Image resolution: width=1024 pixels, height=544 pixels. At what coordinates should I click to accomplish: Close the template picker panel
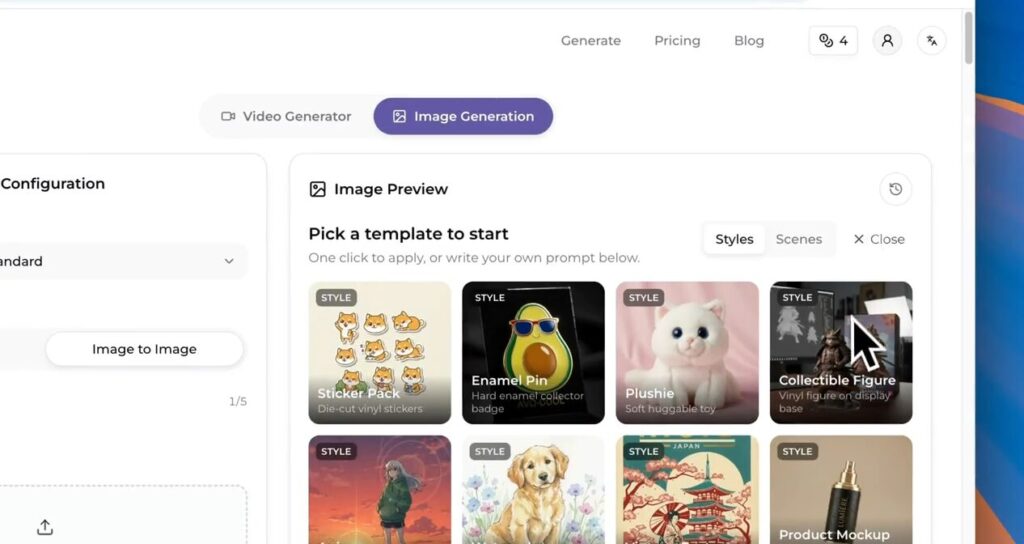pyautogui.click(x=879, y=239)
